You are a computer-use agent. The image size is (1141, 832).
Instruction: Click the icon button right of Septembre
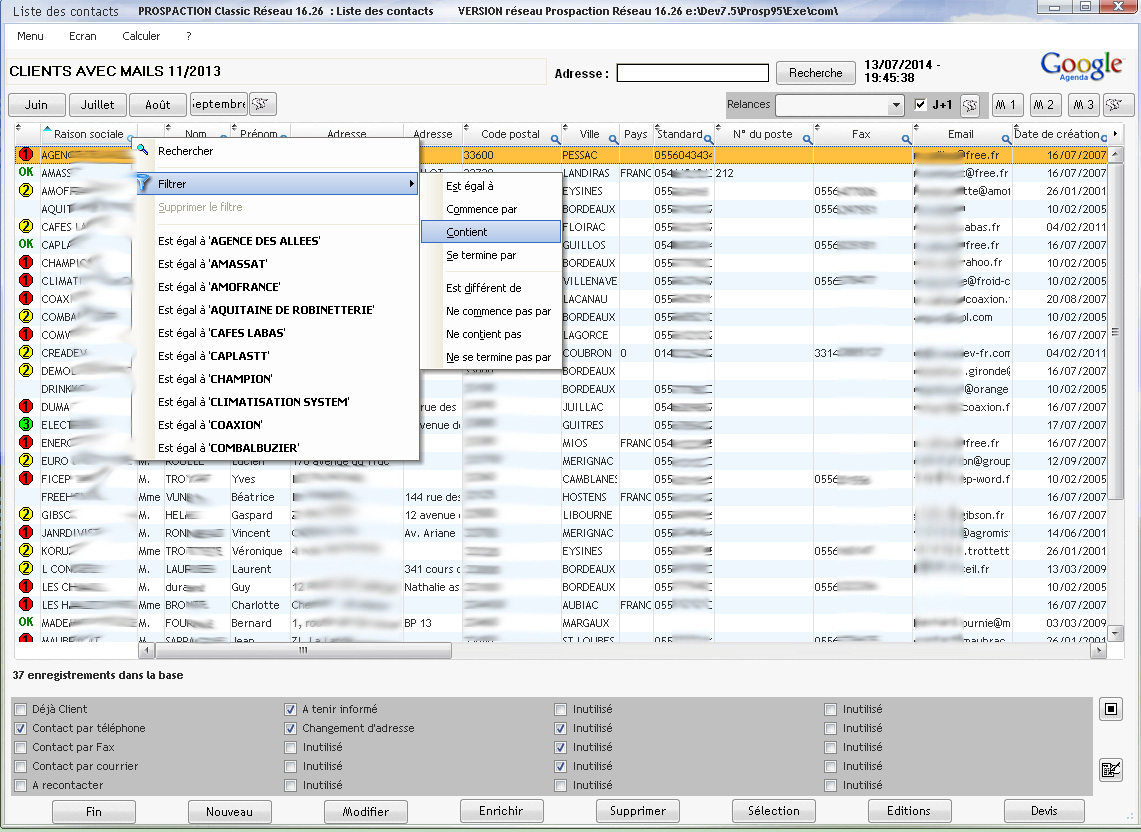[263, 104]
